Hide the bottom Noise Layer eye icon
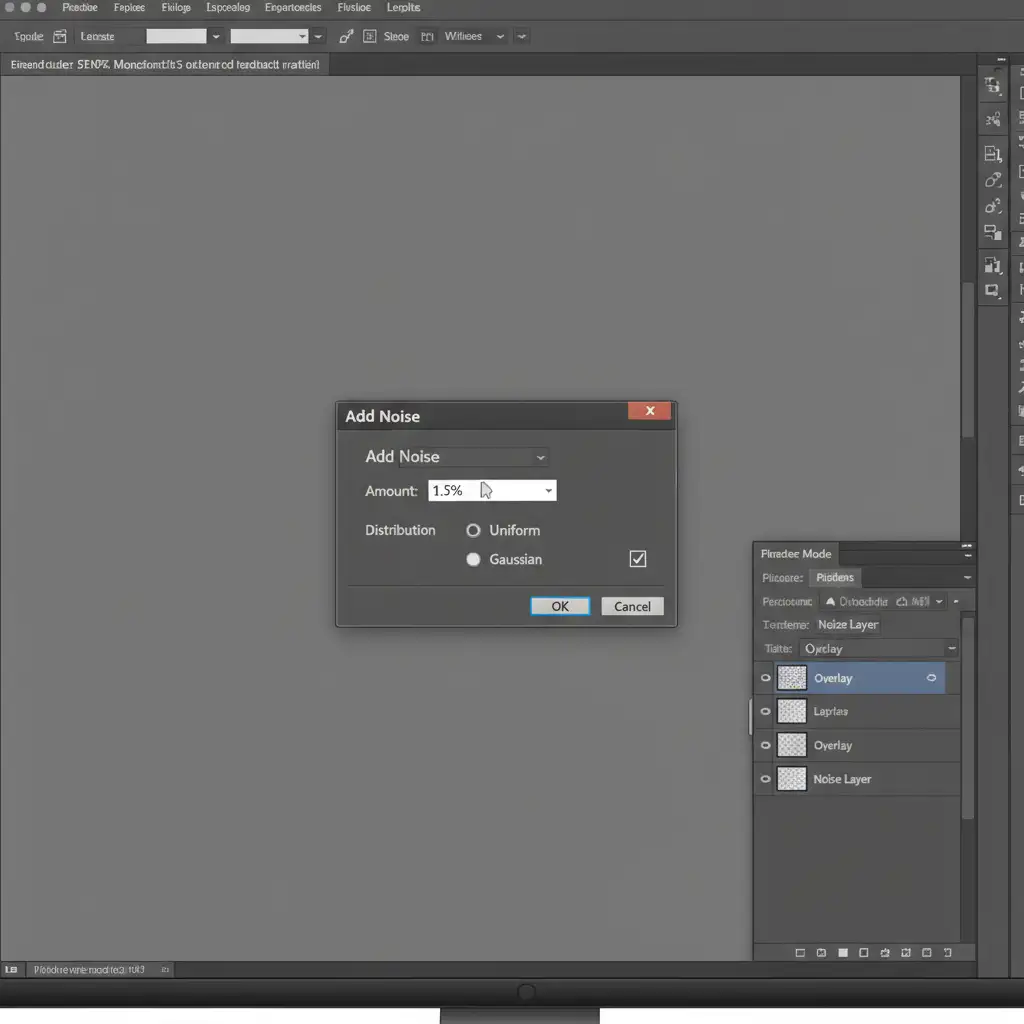Screen dimensions: 1024x1024 point(766,779)
